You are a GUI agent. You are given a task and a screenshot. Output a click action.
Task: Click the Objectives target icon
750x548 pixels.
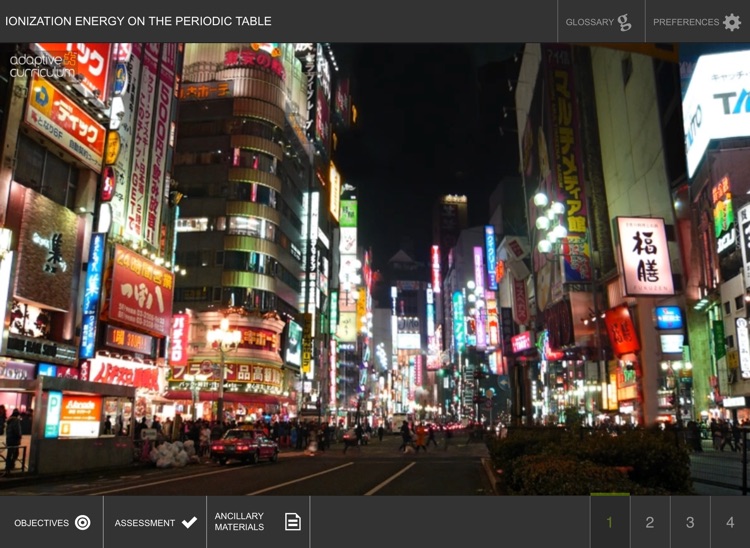point(82,523)
